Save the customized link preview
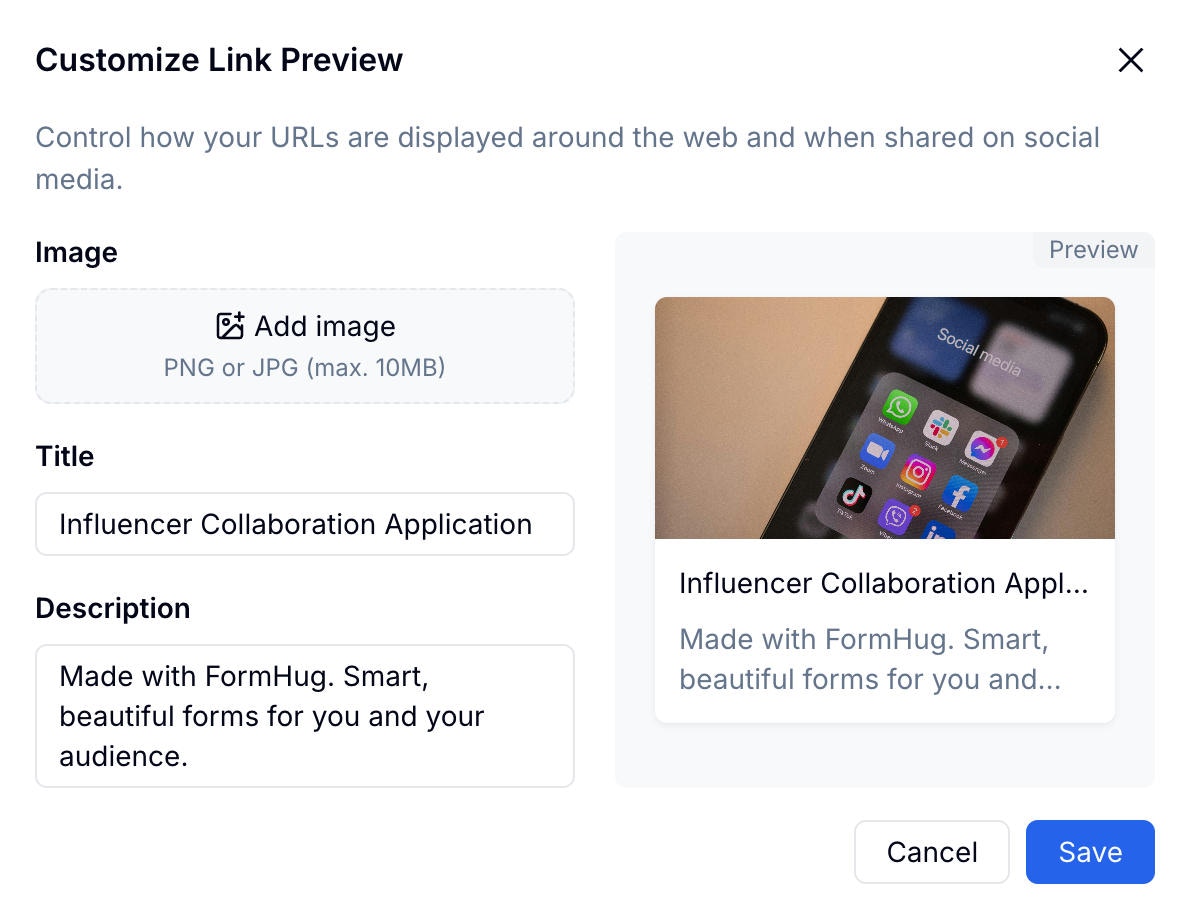Viewport: 1188px width, 918px height. [1090, 852]
